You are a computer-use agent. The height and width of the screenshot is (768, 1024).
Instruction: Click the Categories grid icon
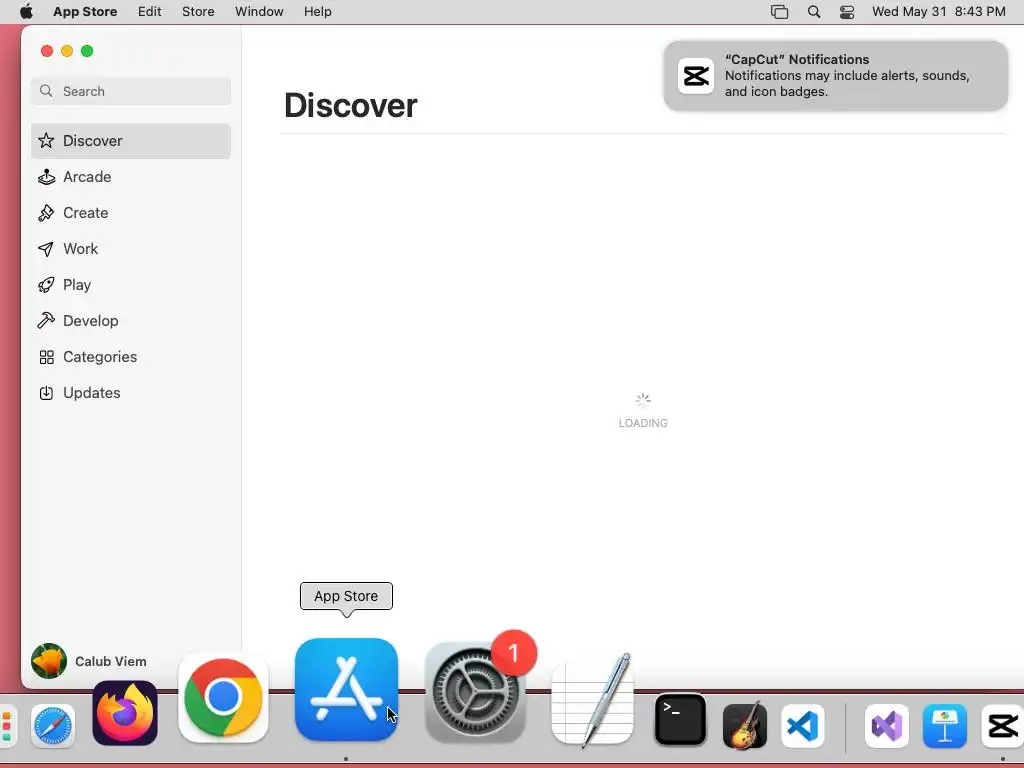46,357
